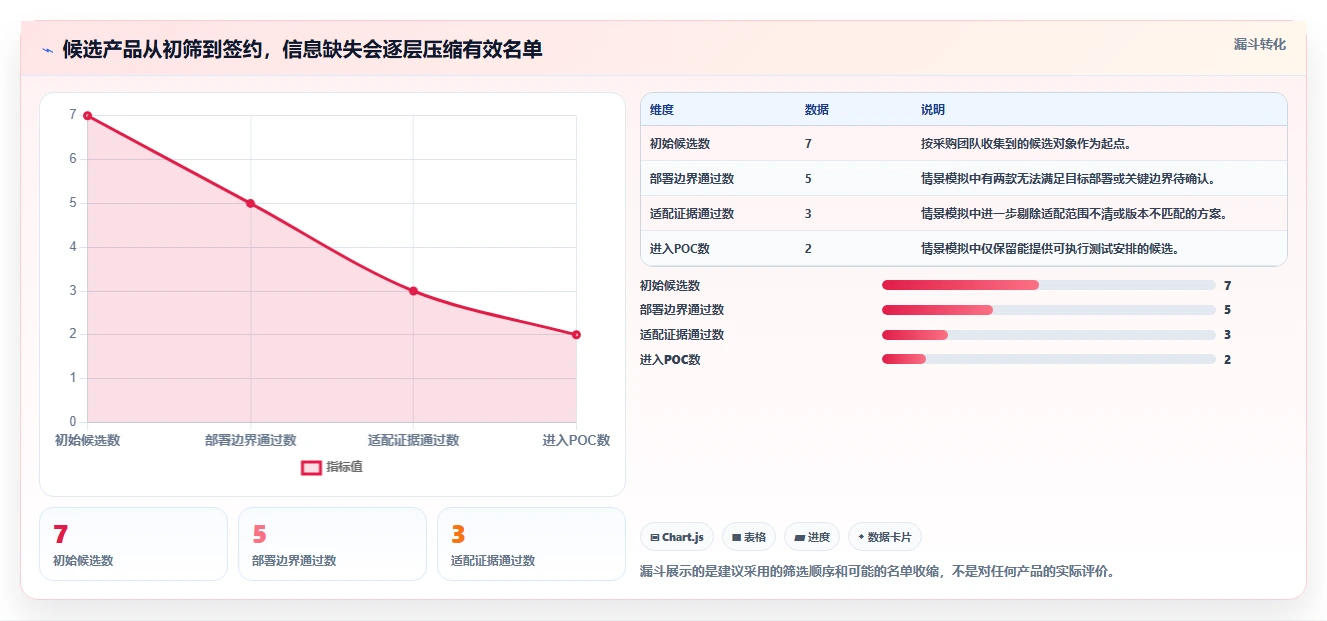Select the 进度 tag button

(x=812, y=537)
